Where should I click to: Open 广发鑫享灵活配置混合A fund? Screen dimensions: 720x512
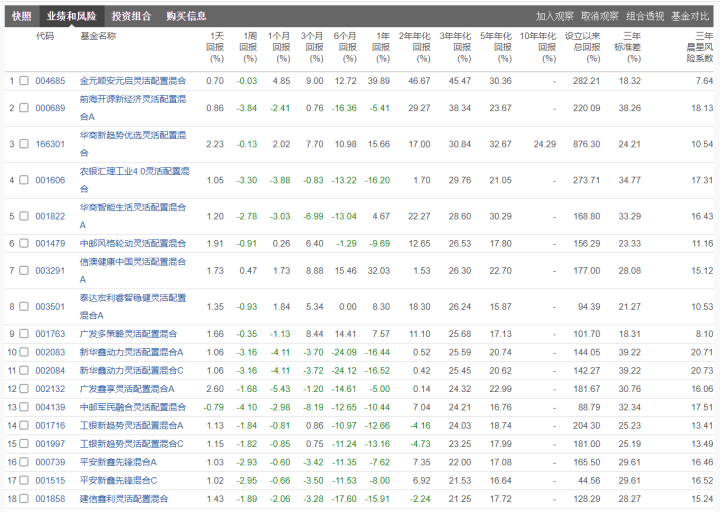127,389
